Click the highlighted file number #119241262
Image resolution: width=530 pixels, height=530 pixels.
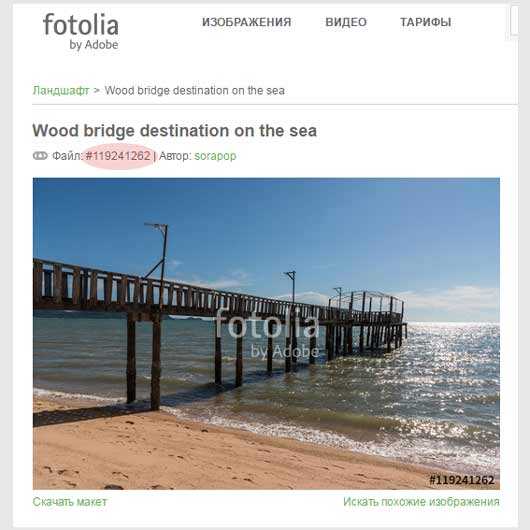click(x=118, y=156)
